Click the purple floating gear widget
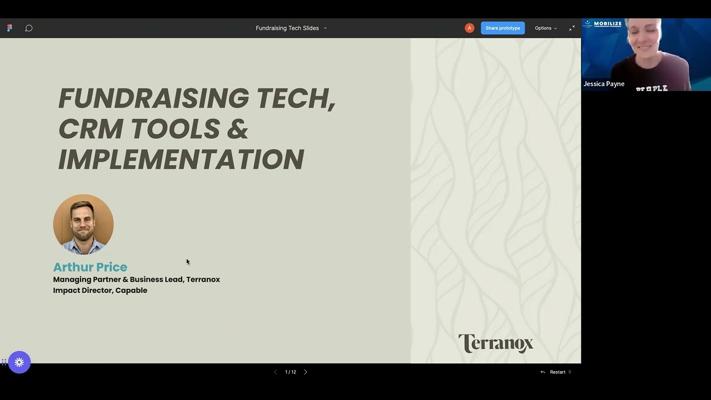The image size is (711, 400). coord(19,362)
